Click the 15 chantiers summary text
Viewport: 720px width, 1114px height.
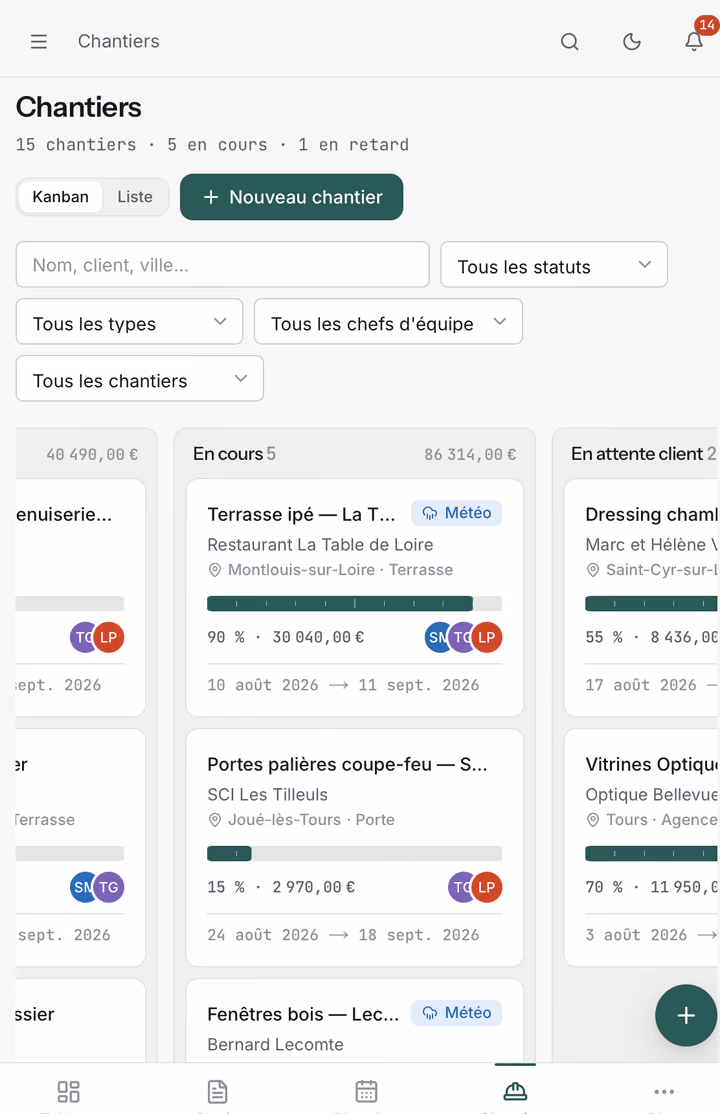[76, 145]
